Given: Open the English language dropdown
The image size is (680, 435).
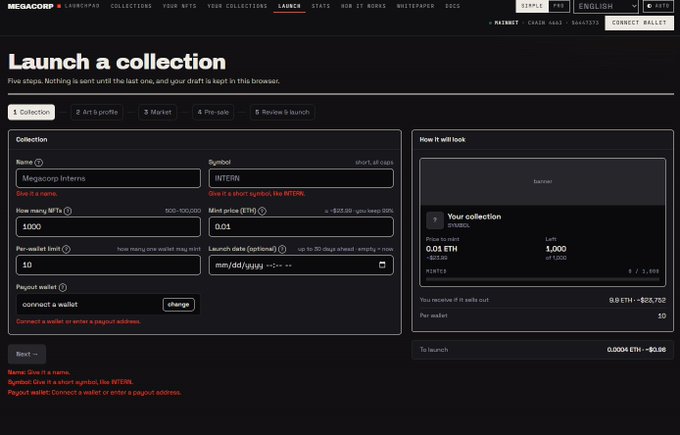Looking at the screenshot, I should click(x=606, y=7).
